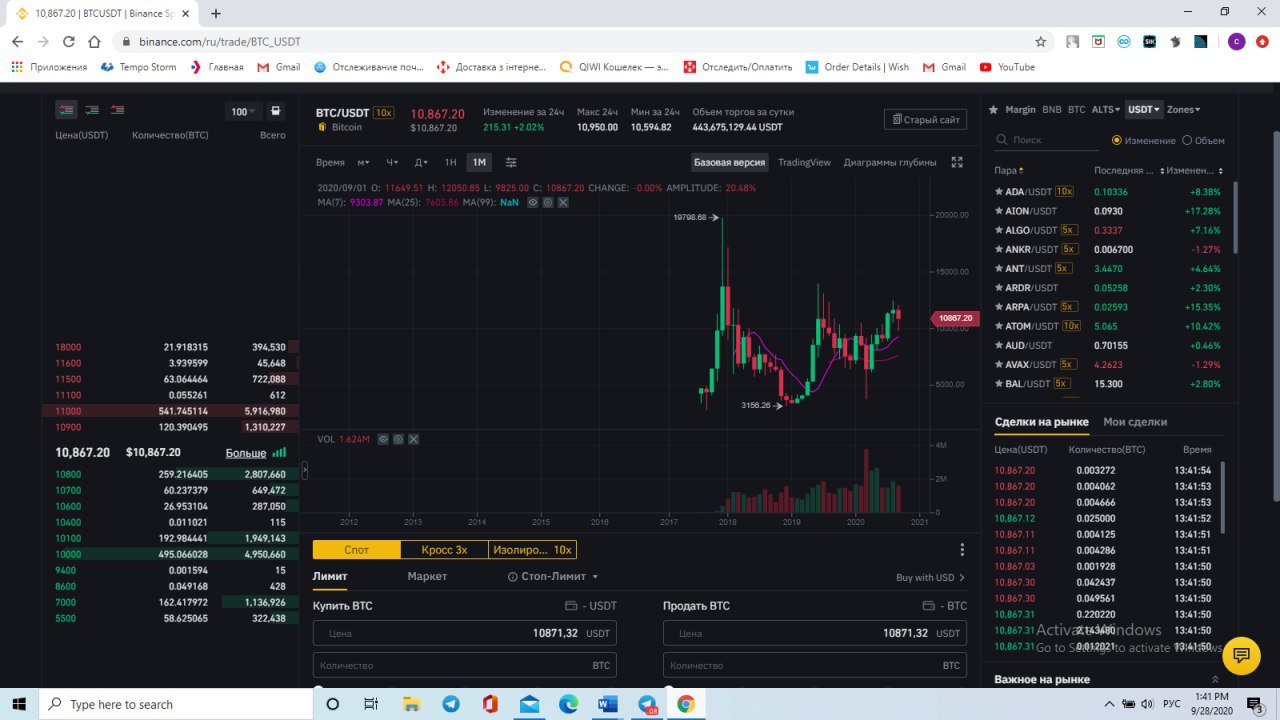Image resolution: width=1280 pixels, height=720 pixels.
Task: Remove the MA indicator with X
Action: pyautogui.click(x=563, y=202)
